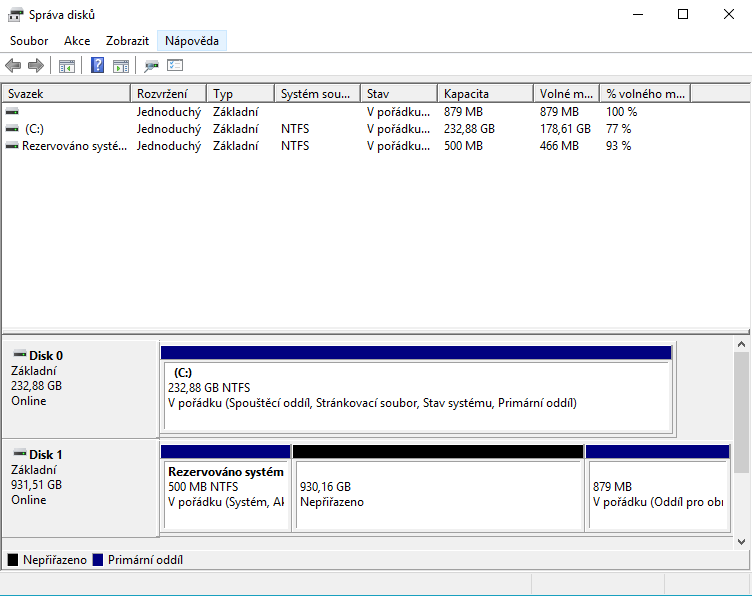This screenshot has height=596, width=752.
Task: Open the Nápověda menu
Action: point(192,41)
